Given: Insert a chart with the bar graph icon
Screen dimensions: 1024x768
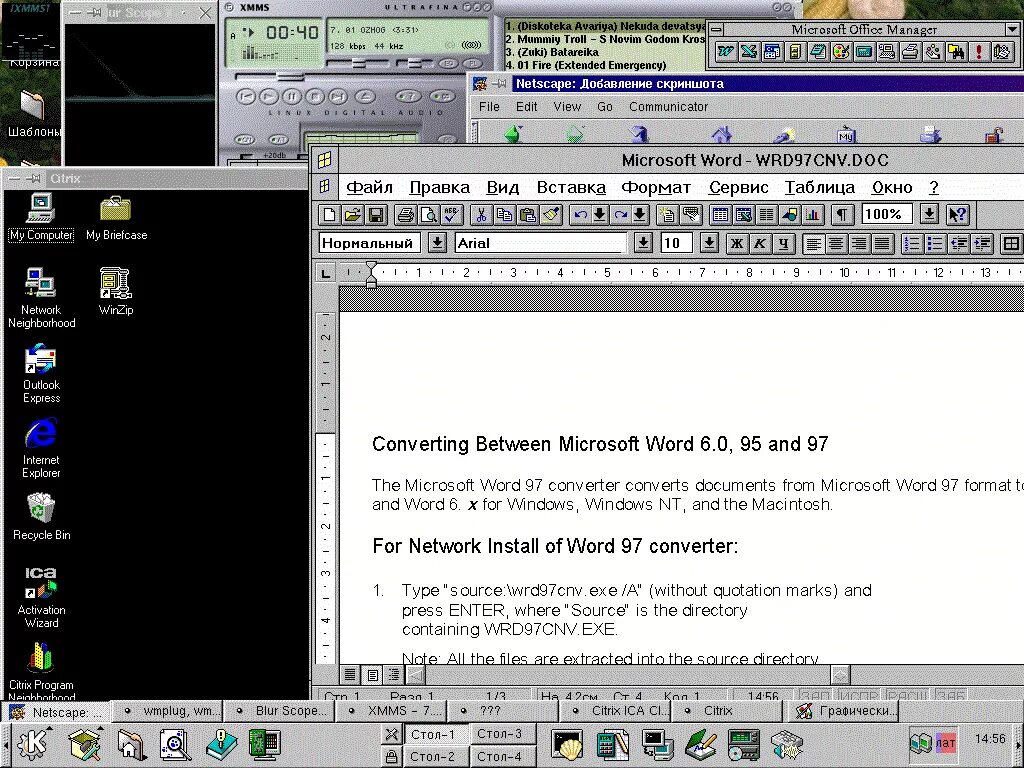Looking at the screenshot, I should (812, 214).
